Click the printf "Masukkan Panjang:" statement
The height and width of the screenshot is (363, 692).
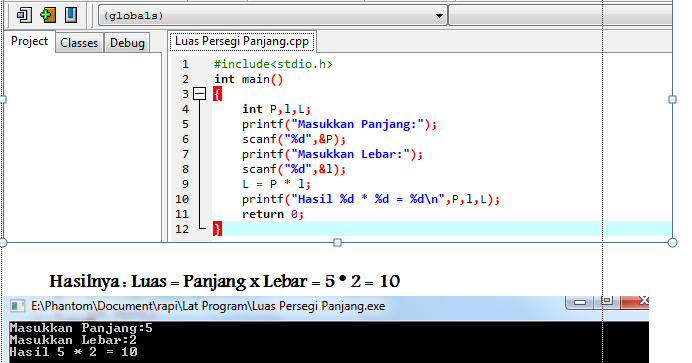[x=339, y=124]
